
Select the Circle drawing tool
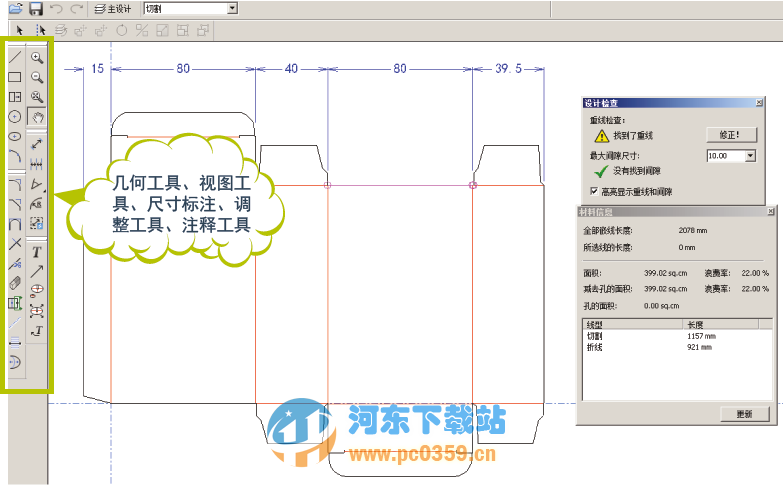pyautogui.click(x=15, y=116)
